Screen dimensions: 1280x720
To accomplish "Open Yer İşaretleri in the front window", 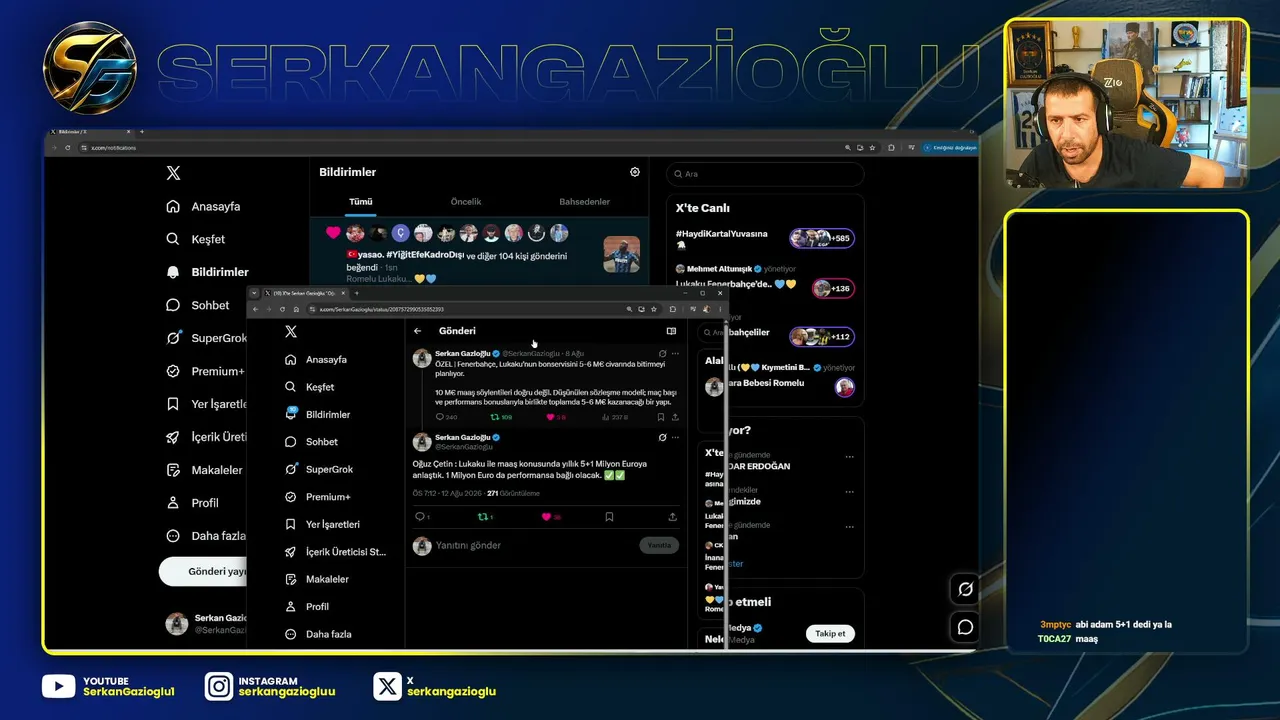I will [322, 524].
